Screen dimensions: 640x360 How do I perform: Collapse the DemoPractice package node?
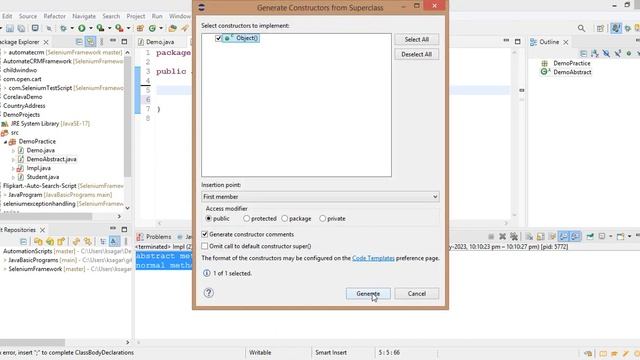(x=5, y=142)
